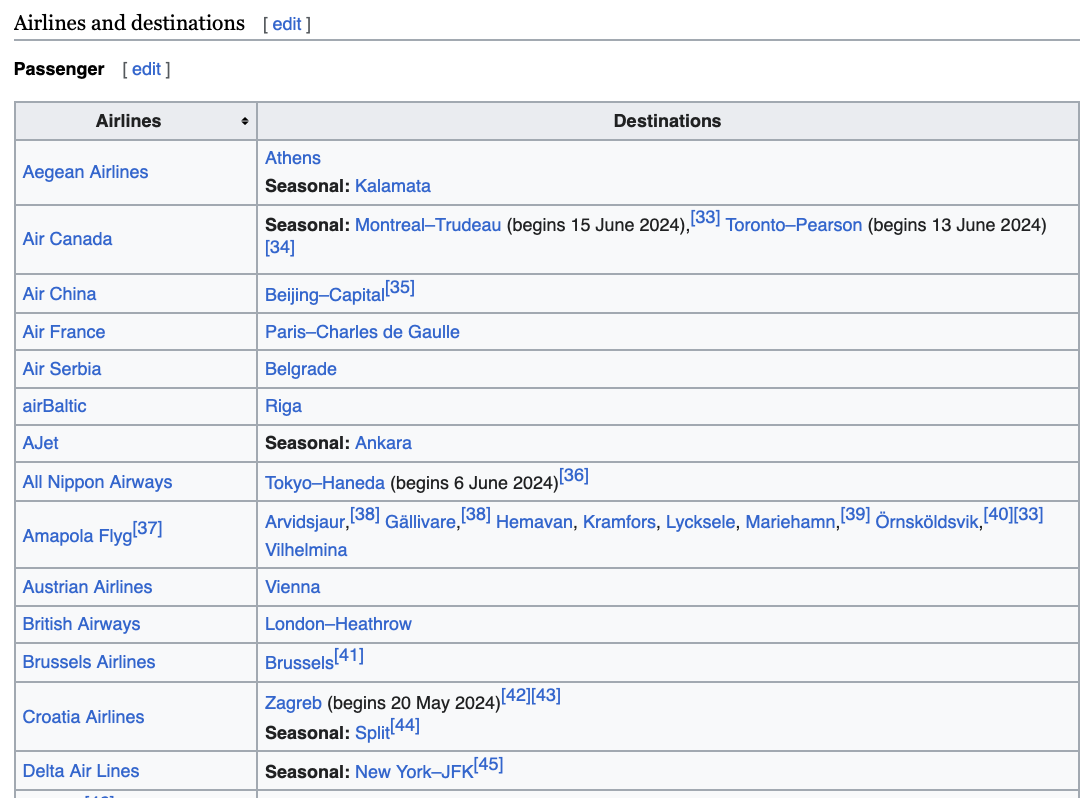The width and height of the screenshot is (1088, 798).
Task: Follow the Vienna destination link
Action: (x=293, y=587)
